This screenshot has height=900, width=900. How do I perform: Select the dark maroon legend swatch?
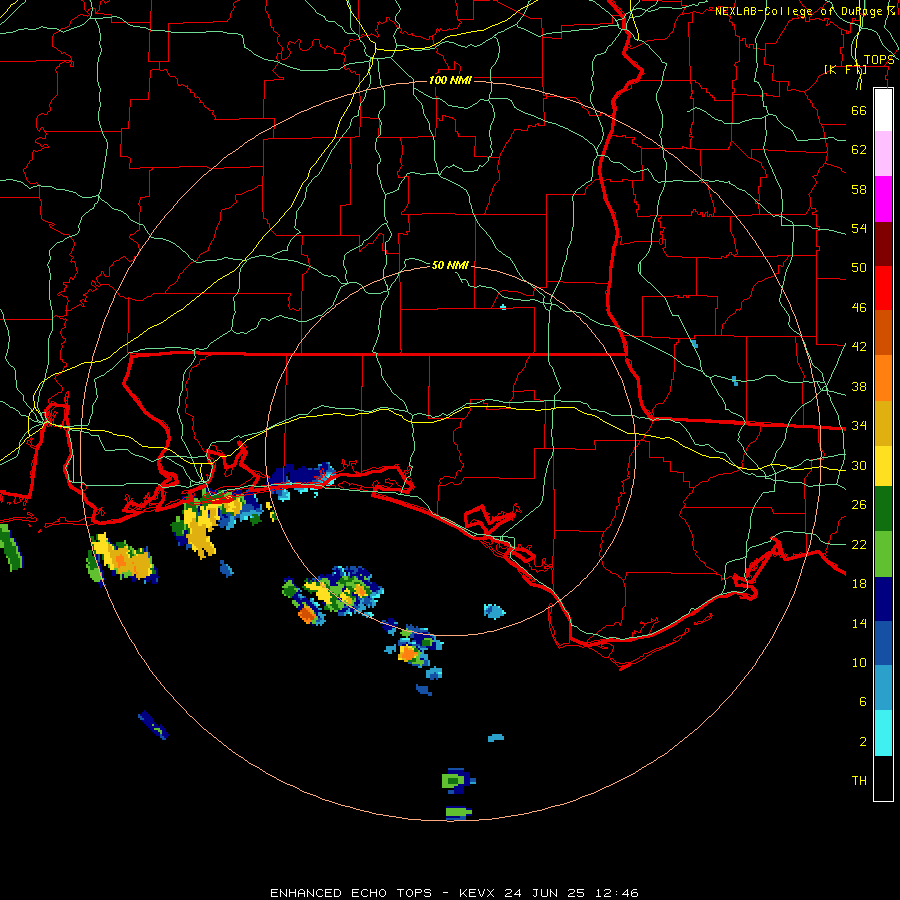tap(883, 244)
